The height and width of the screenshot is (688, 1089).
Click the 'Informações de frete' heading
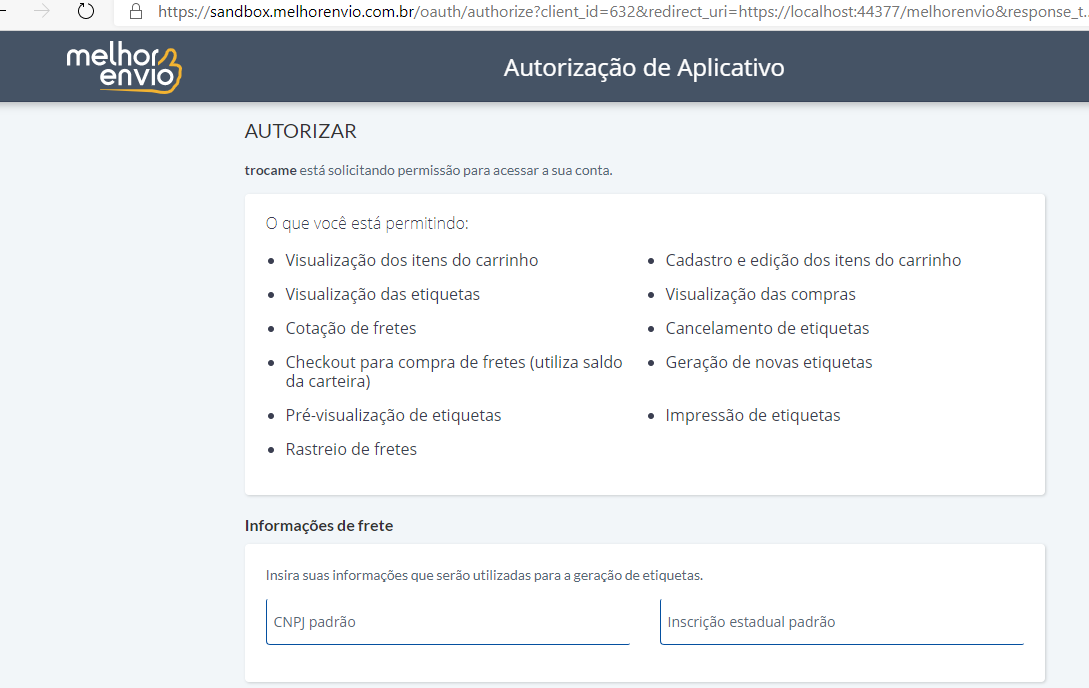(319, 526)
